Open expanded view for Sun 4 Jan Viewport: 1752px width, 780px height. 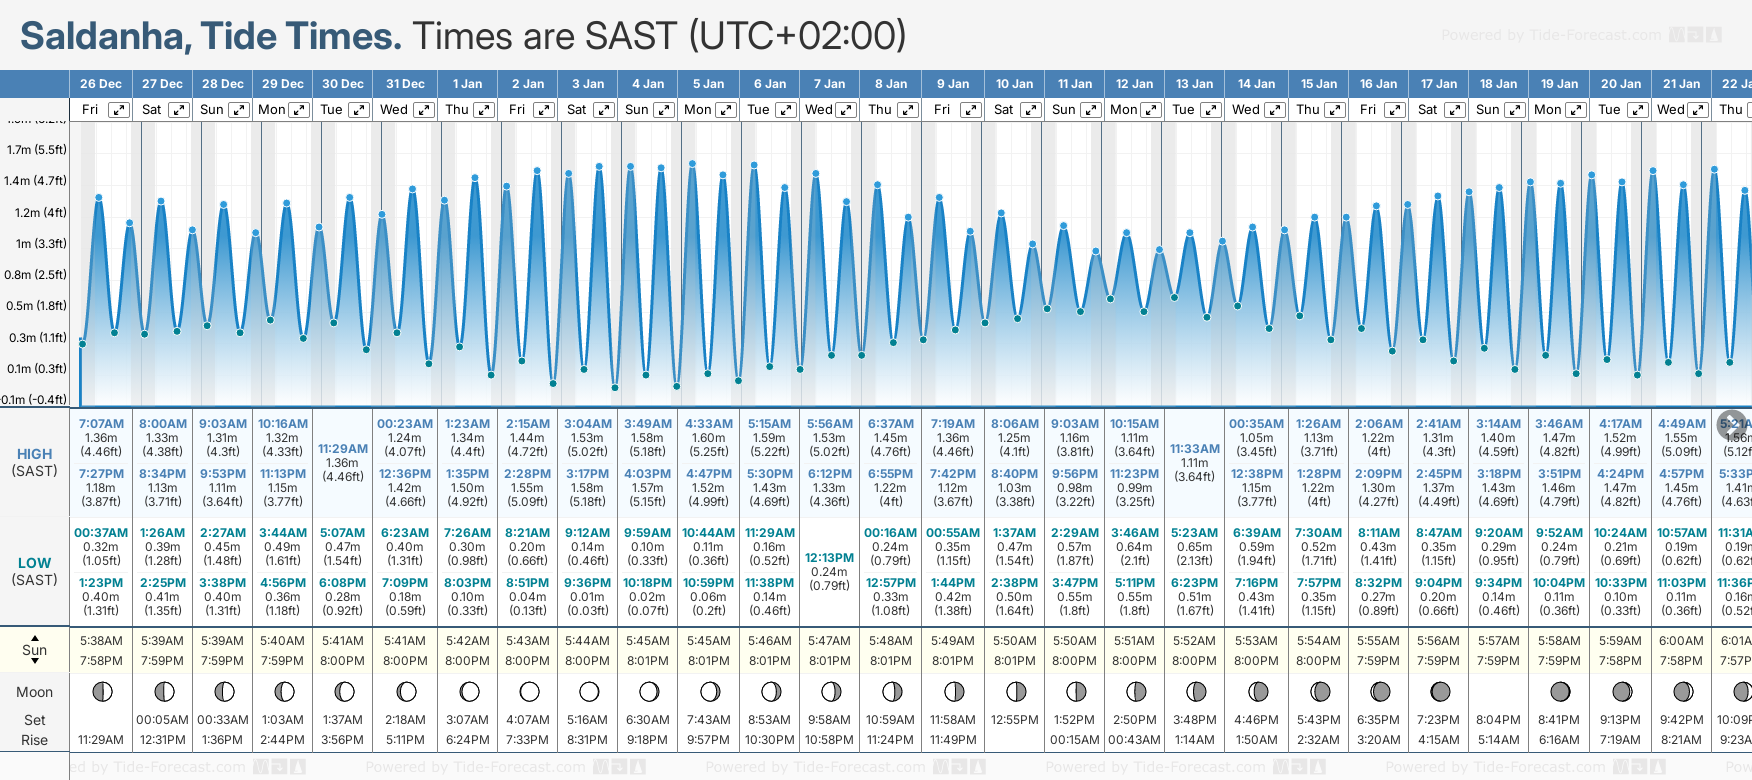pyautogui.click(x=664, y=110)
